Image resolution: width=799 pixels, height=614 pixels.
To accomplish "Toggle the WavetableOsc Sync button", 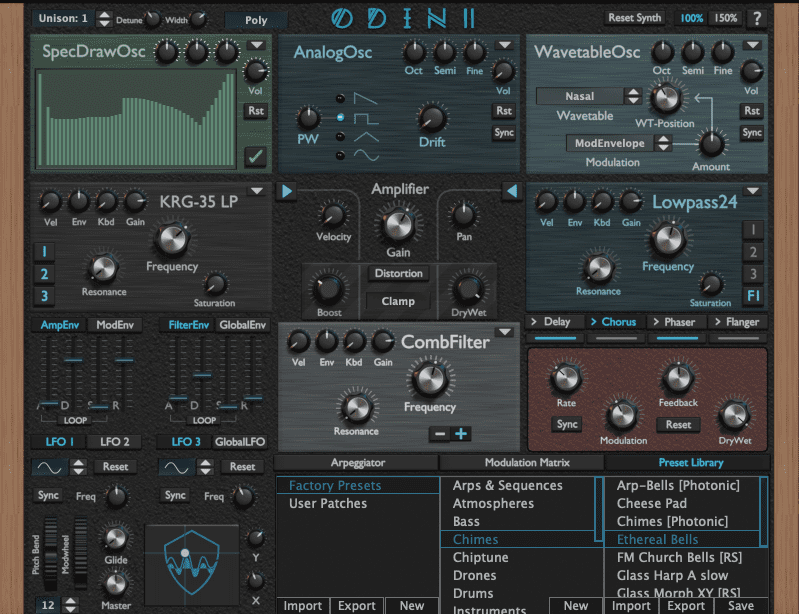I will coord(752,133).
